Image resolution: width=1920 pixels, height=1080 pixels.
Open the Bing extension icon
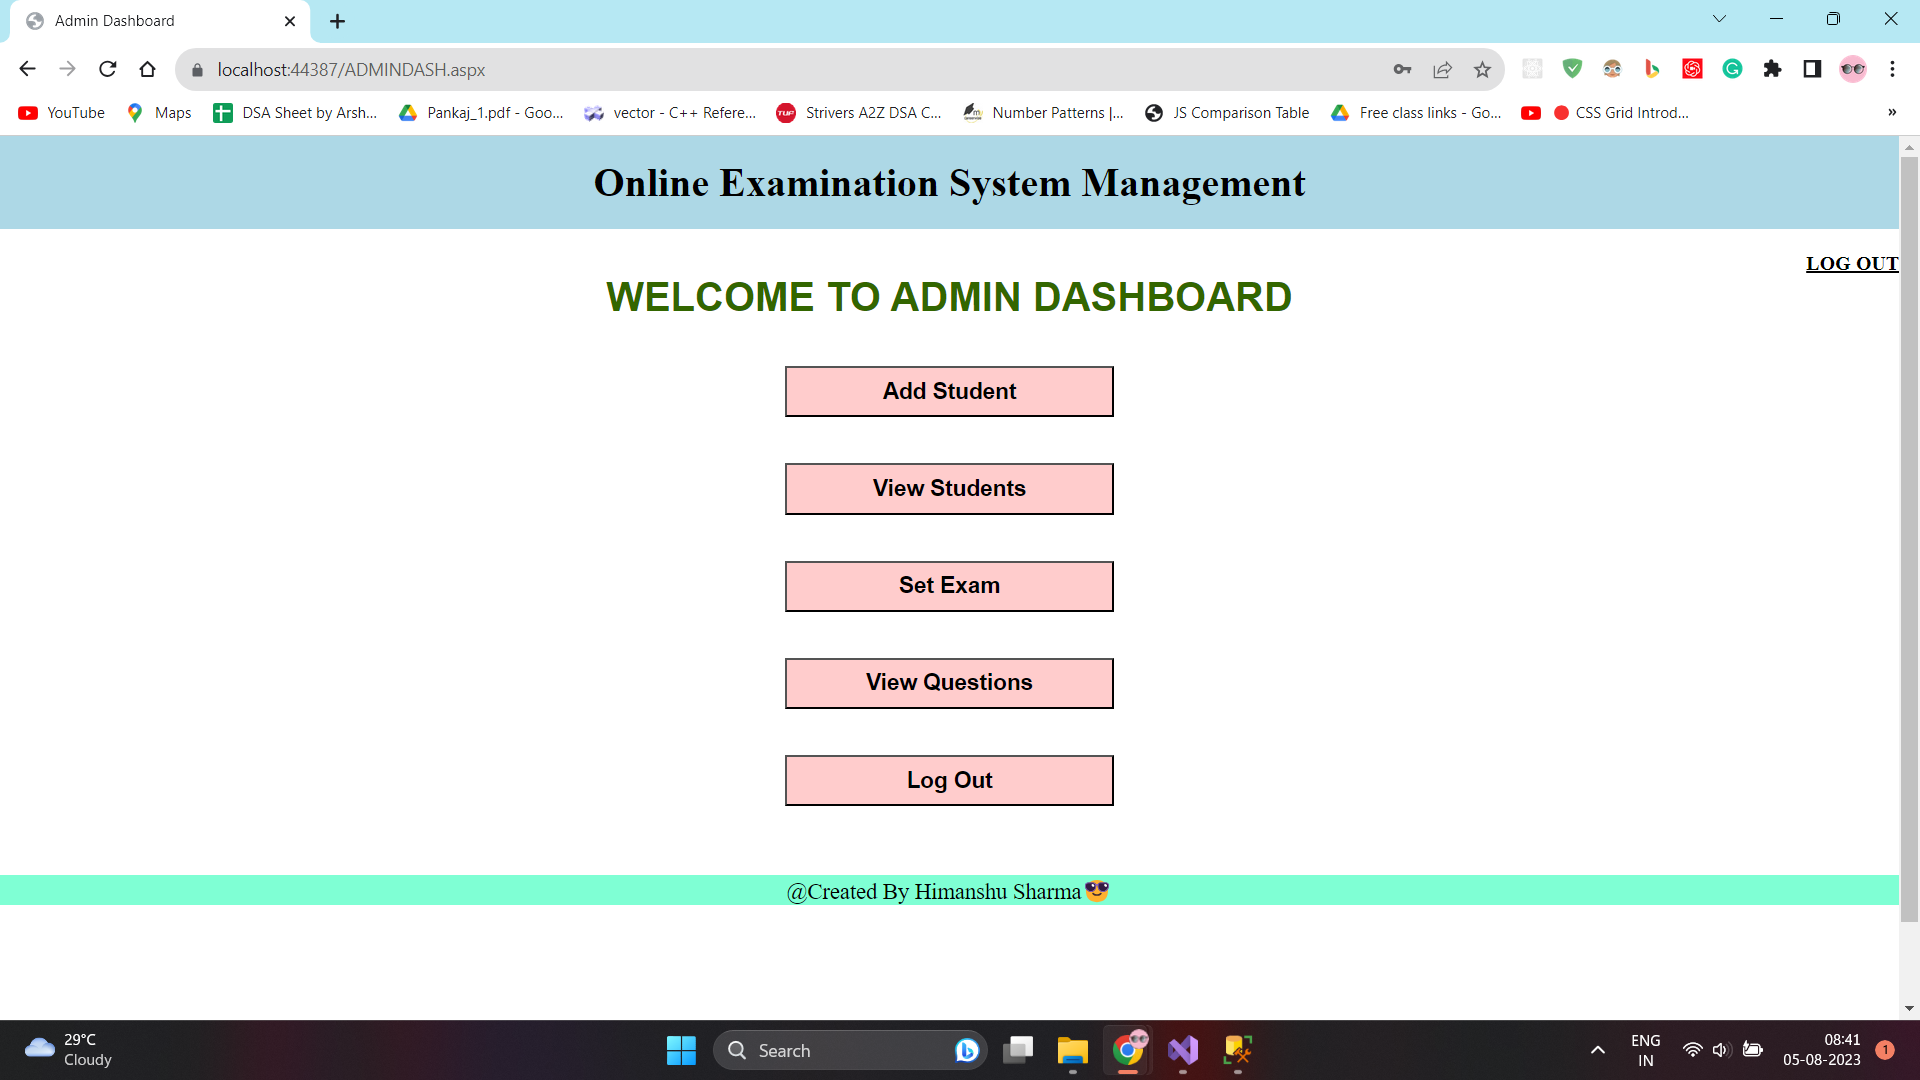(1651, 69)
